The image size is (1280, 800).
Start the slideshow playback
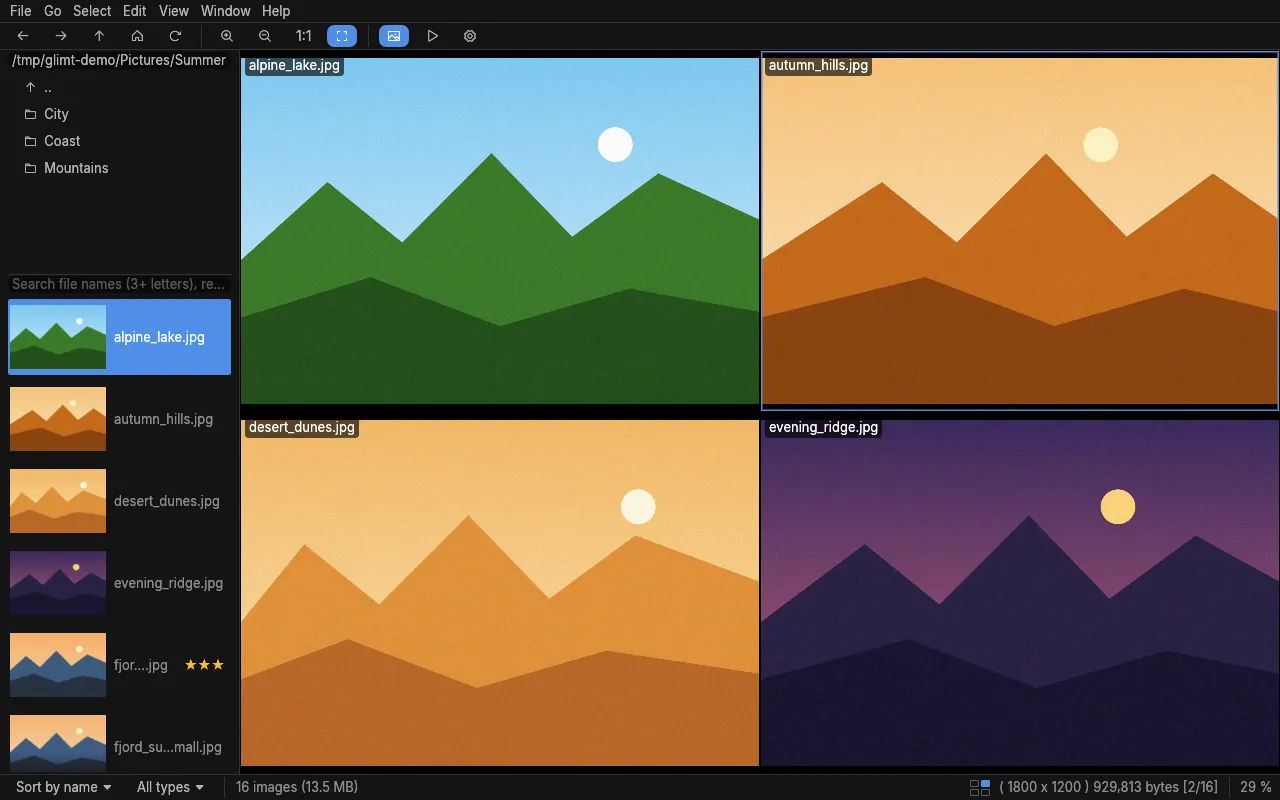pos(432,36)
